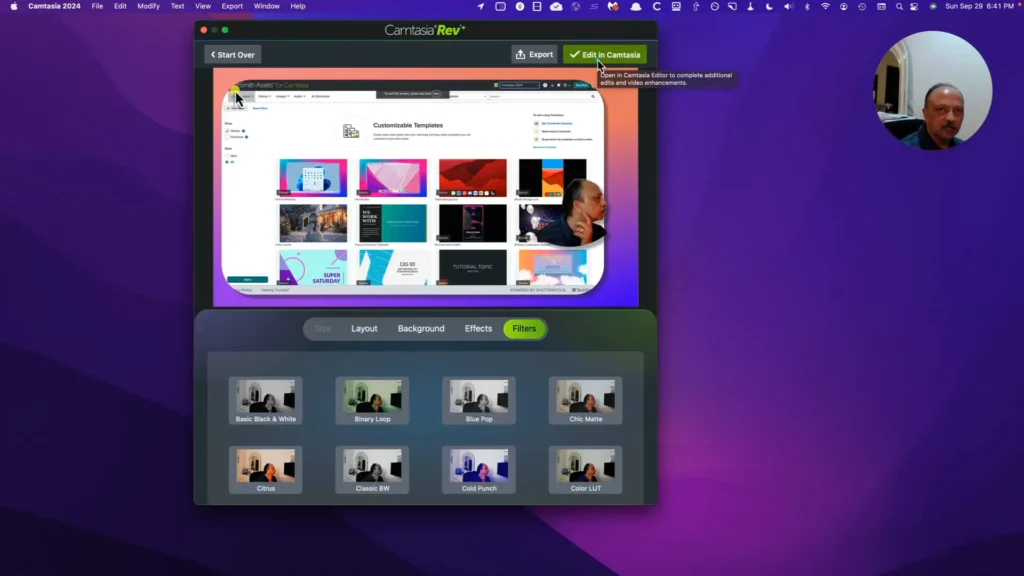Viewport: 1024px width, 576px height.
Task: Open the Wi-Fi menu bar icon
Action: click(x=825, y=7)
